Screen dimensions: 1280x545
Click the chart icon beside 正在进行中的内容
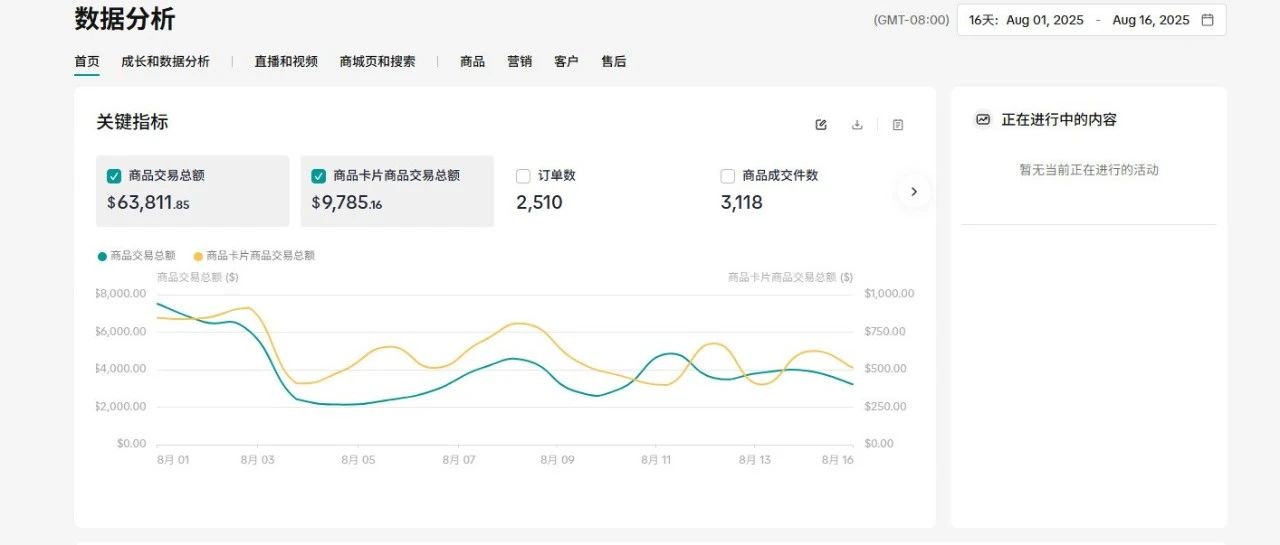[983, 119]
